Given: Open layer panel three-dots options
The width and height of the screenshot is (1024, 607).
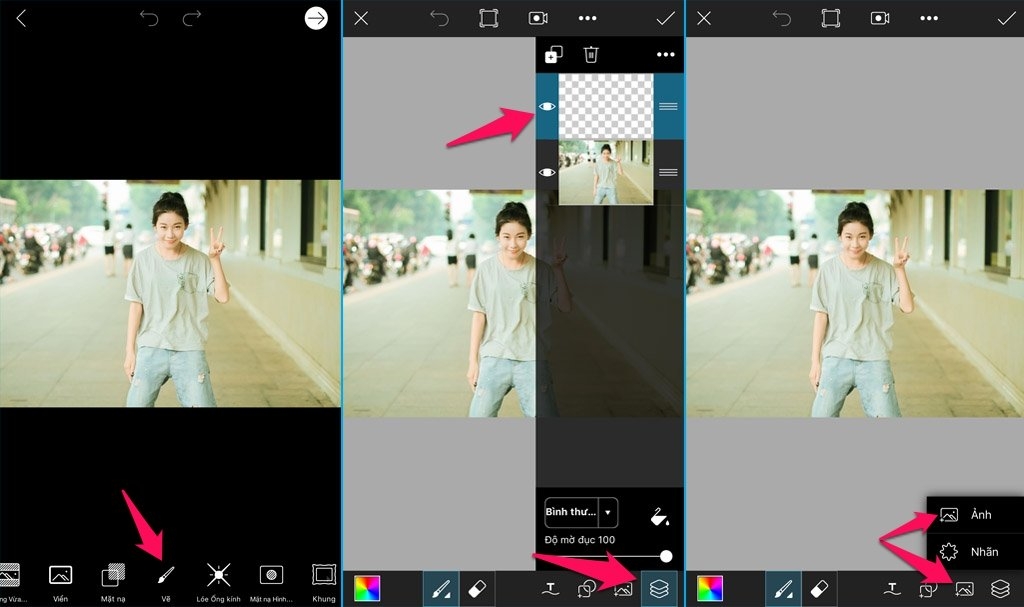Looking at the screenshot, I should coord(665,54).
